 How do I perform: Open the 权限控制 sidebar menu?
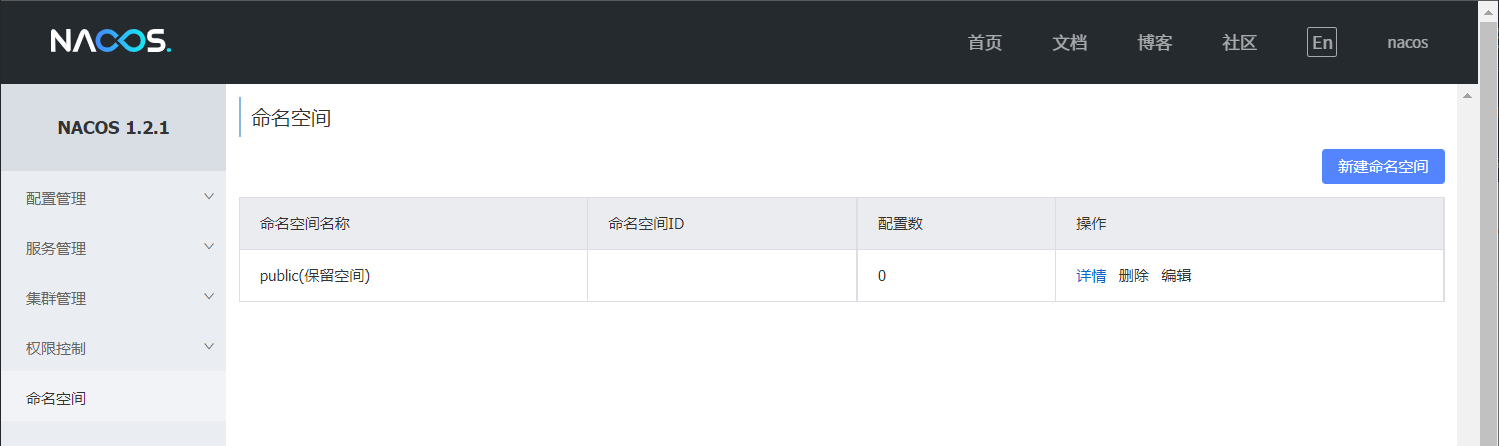pos(113,348)
